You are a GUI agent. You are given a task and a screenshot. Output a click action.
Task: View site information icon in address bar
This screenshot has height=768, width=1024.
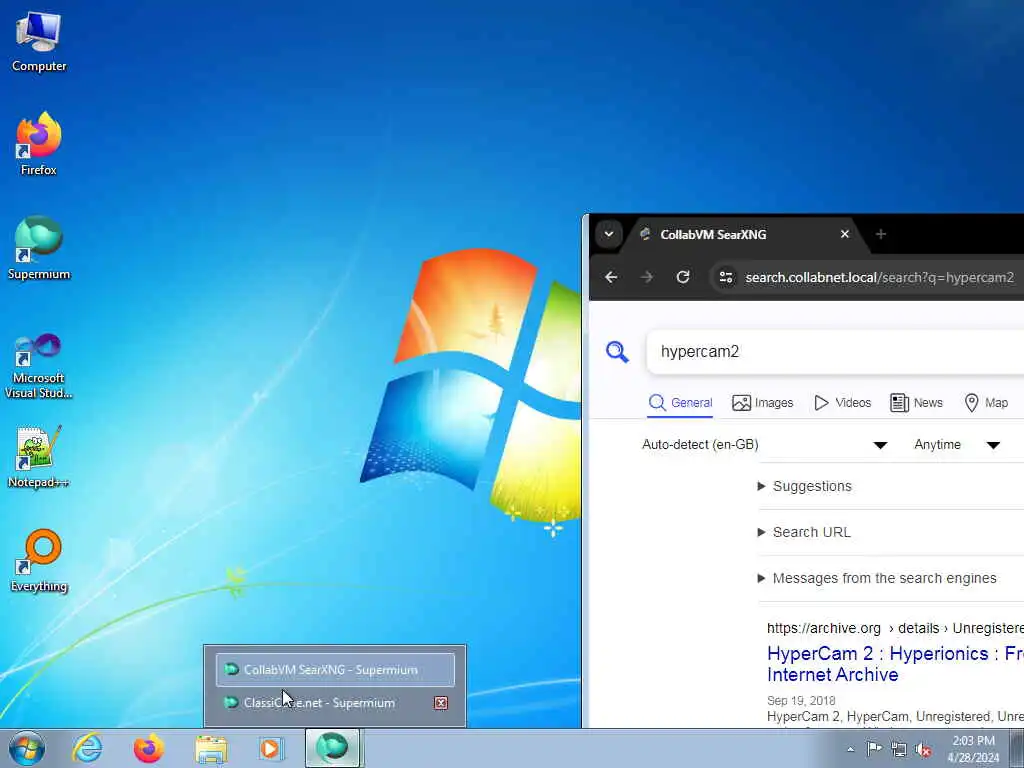point(726,277)
